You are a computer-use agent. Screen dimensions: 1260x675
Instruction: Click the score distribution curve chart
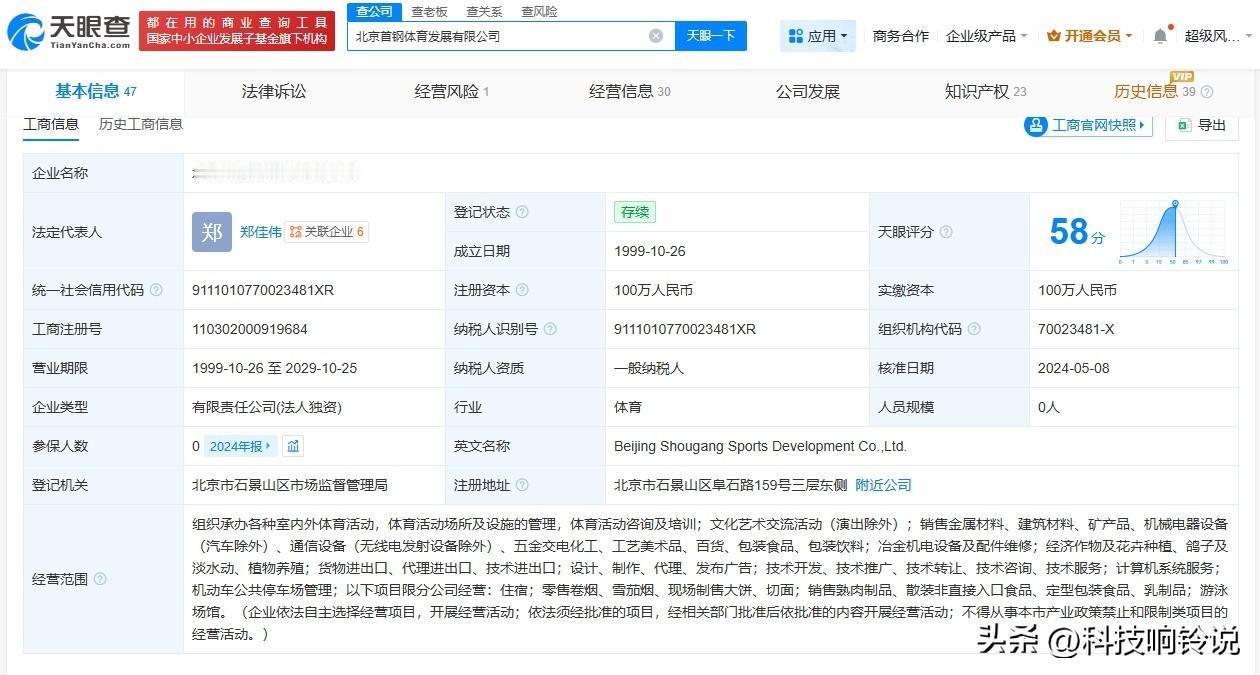pyautogui.click(x=1173, y=232)
